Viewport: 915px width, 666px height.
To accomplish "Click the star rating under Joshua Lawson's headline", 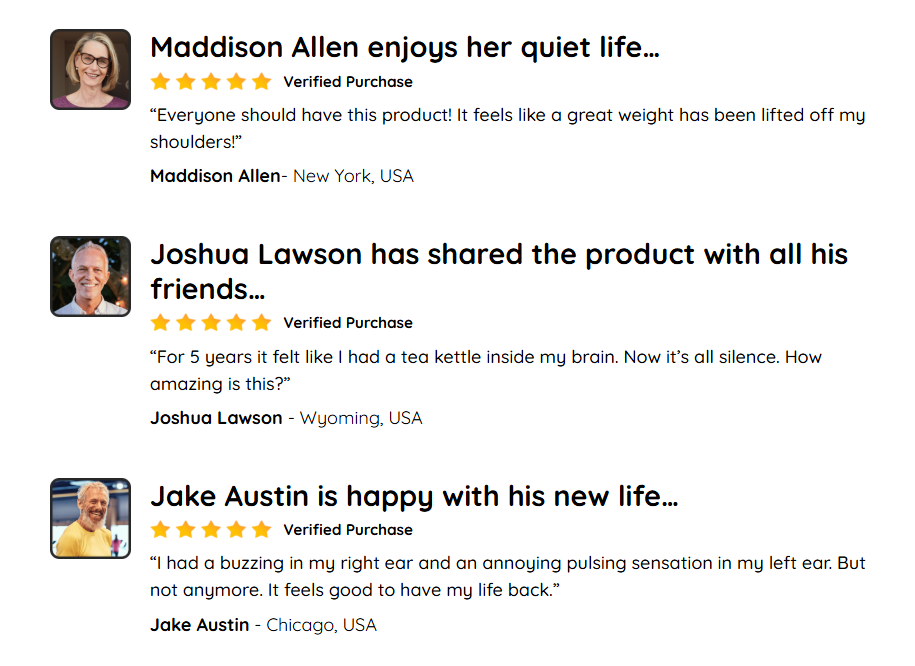I will pos(211,323).
